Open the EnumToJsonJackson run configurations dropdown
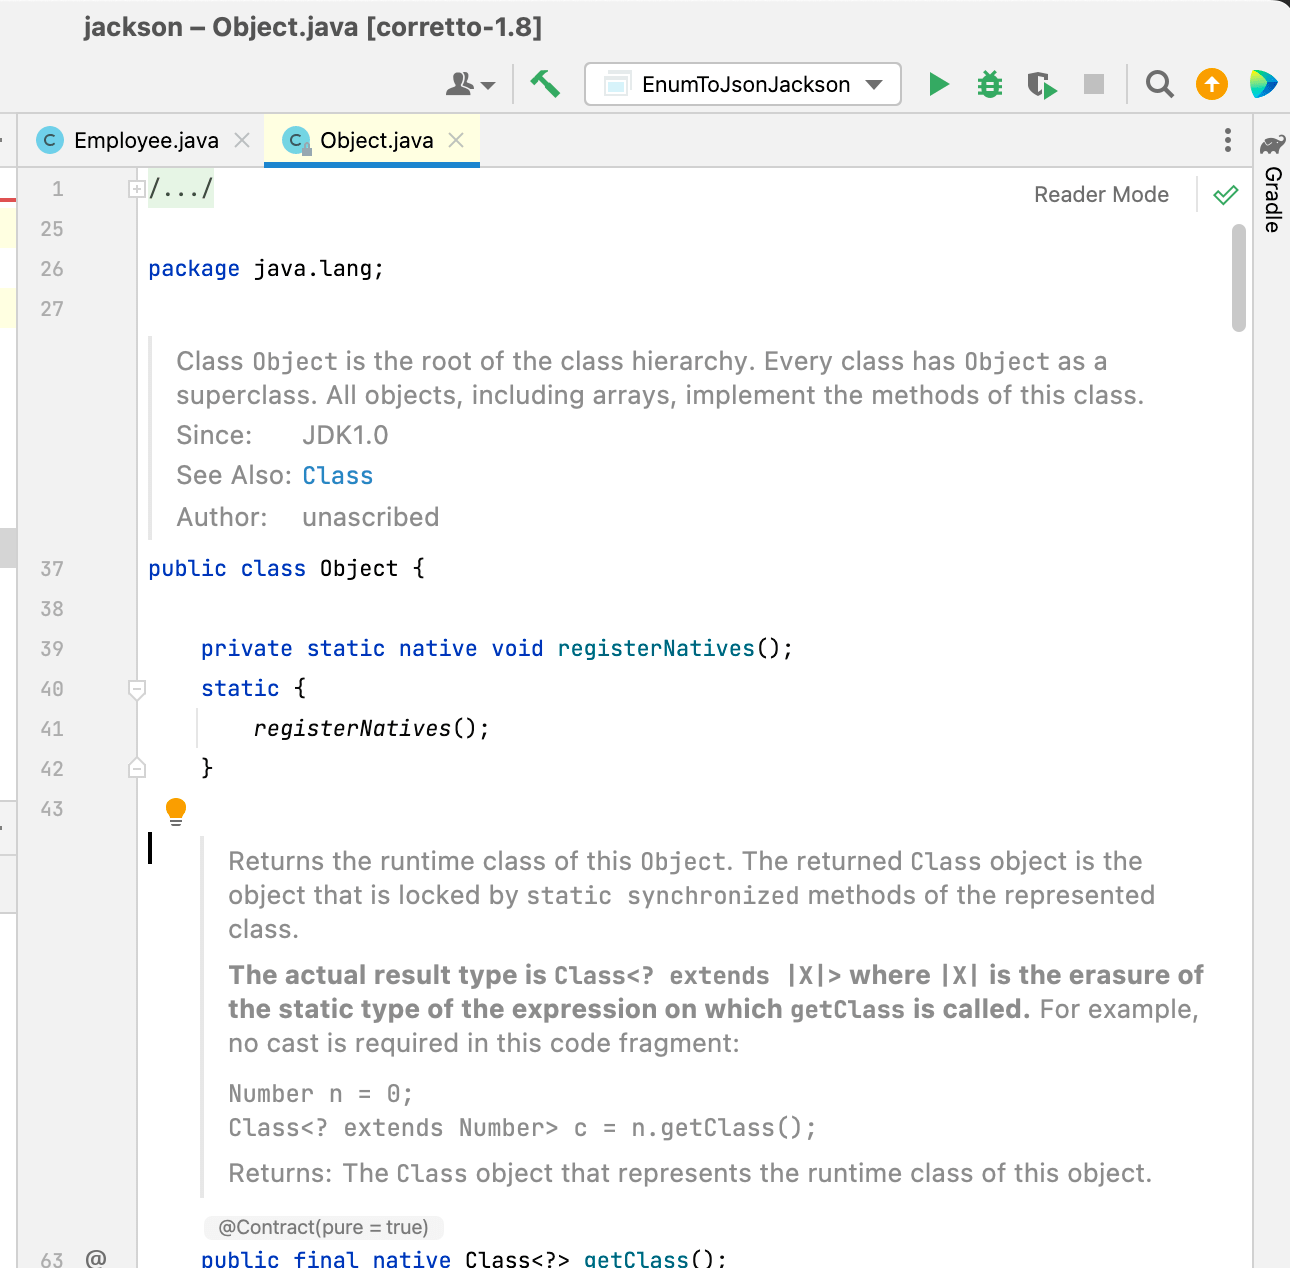1290x1268 pixels. (874, 84)
